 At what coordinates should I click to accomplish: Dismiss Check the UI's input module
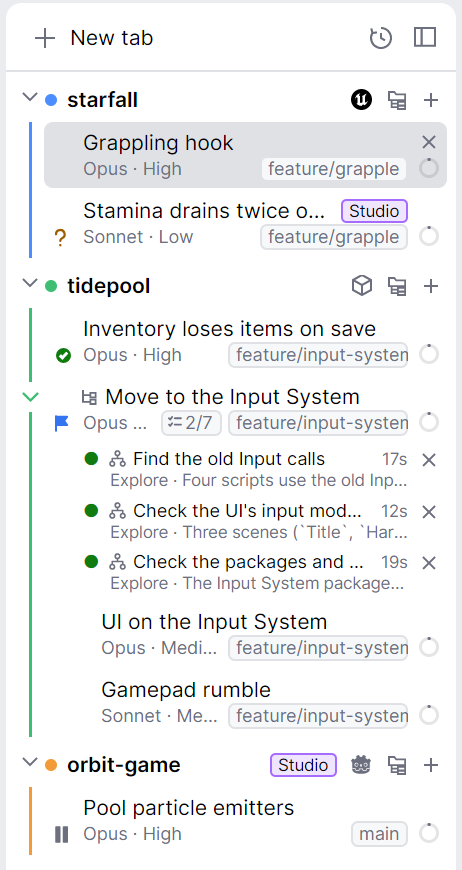[x=429, y=512]
